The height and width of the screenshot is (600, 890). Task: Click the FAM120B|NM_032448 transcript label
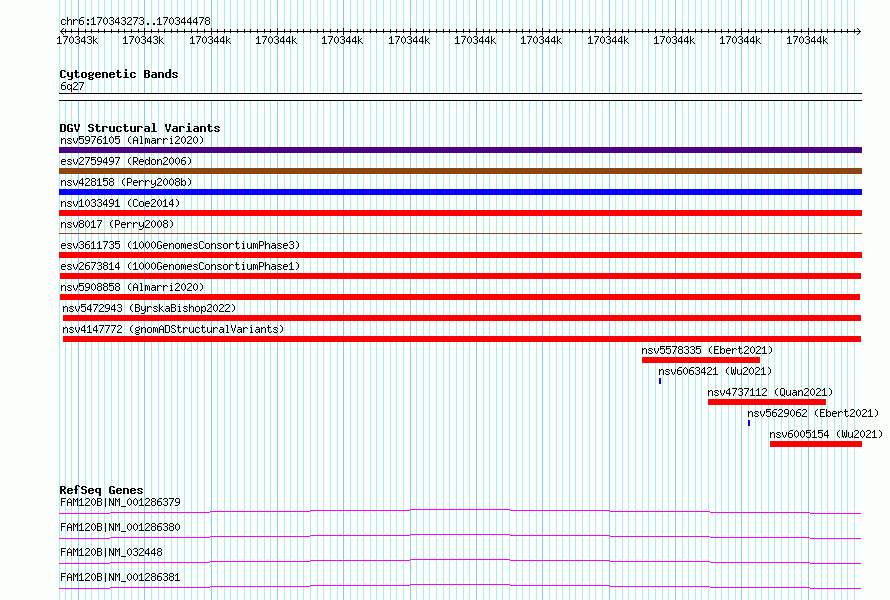[111, 552]
